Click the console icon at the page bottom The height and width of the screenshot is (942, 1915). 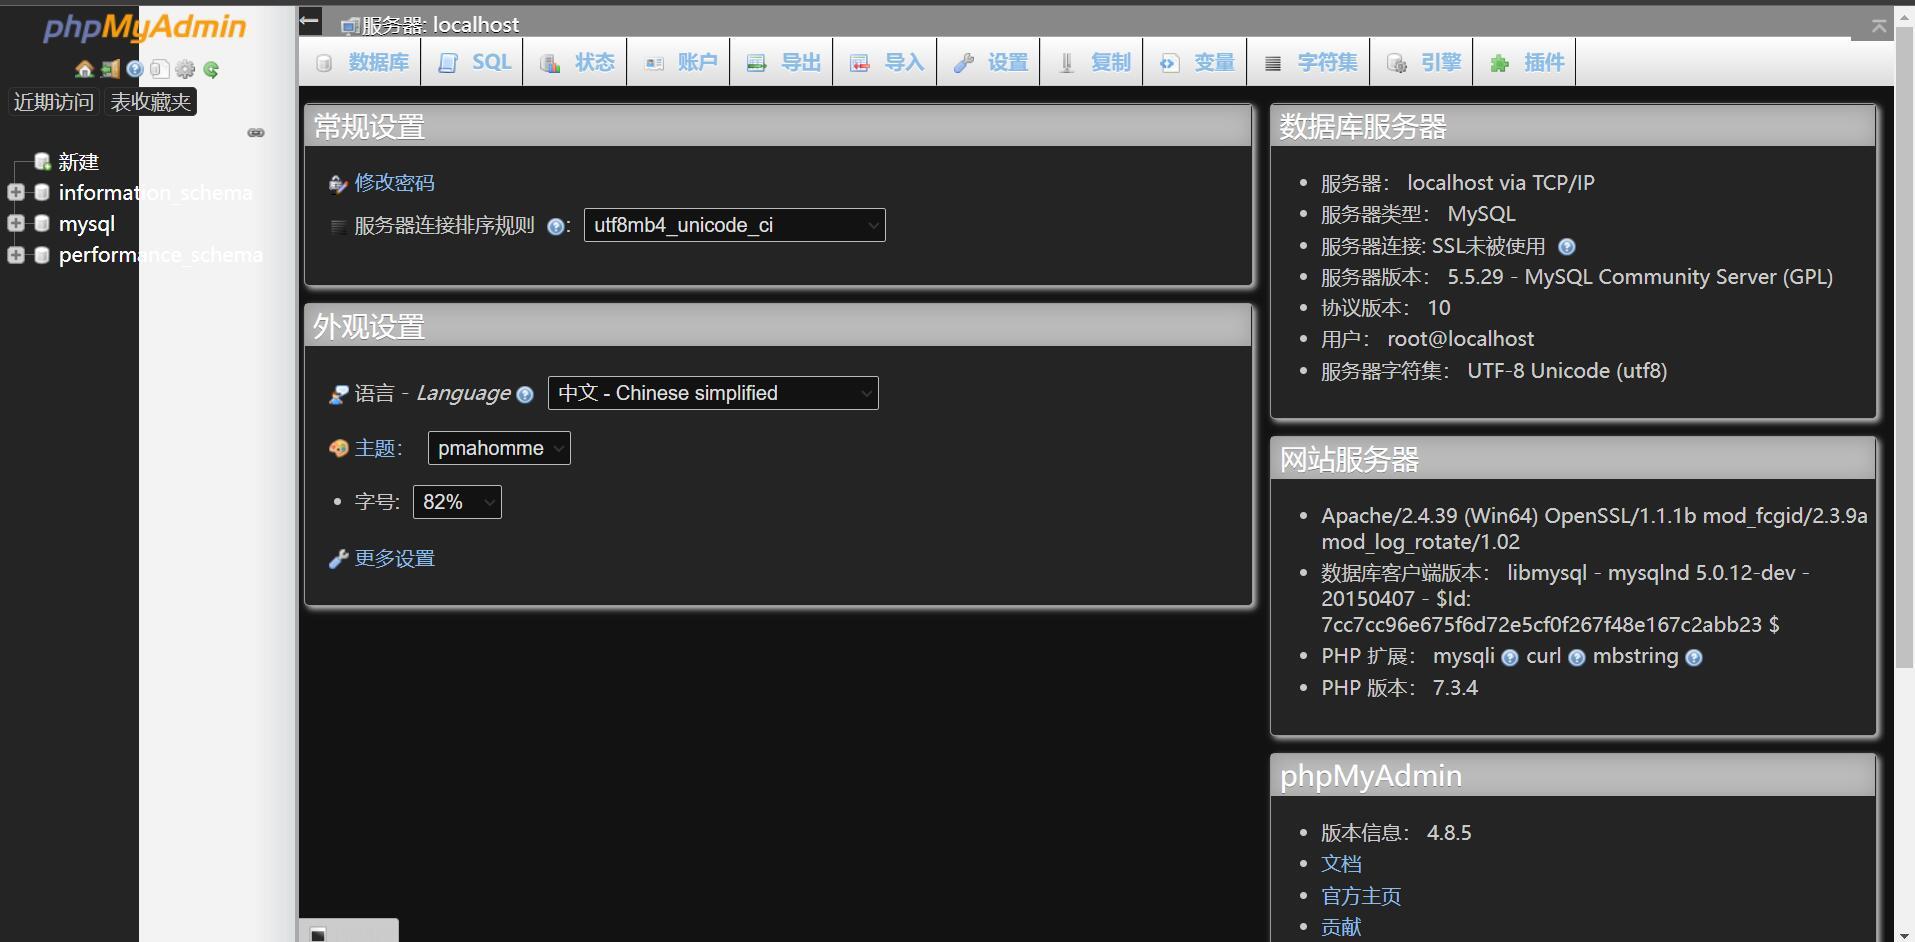[318, 934]
